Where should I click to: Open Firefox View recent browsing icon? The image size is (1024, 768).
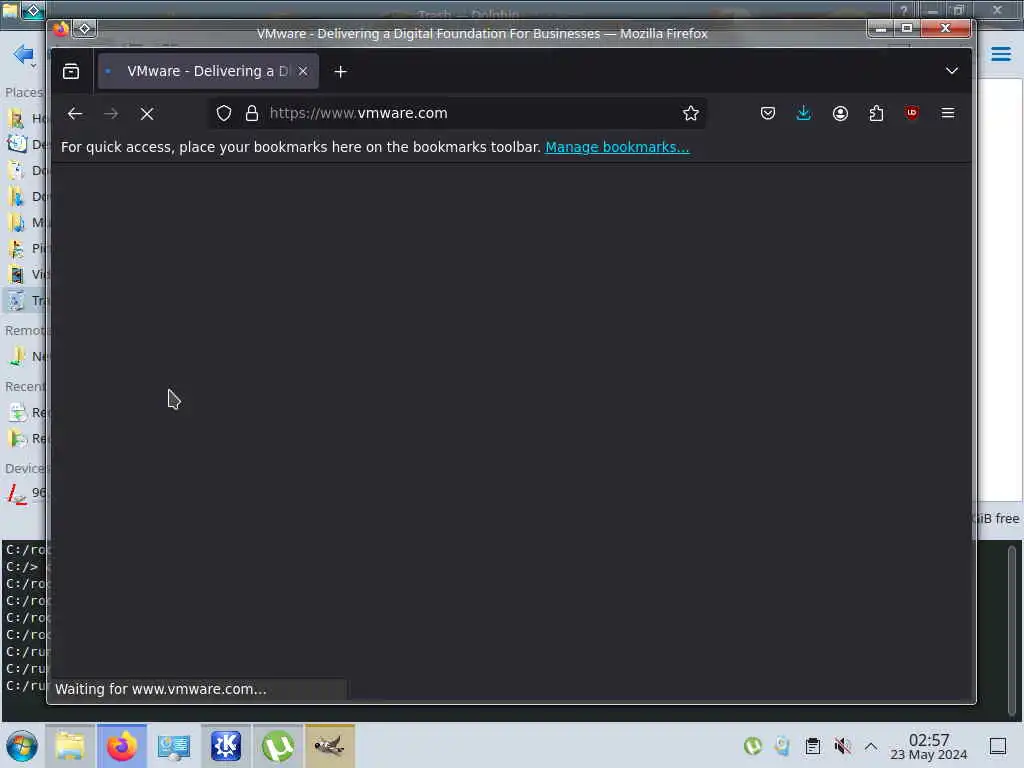71,71
